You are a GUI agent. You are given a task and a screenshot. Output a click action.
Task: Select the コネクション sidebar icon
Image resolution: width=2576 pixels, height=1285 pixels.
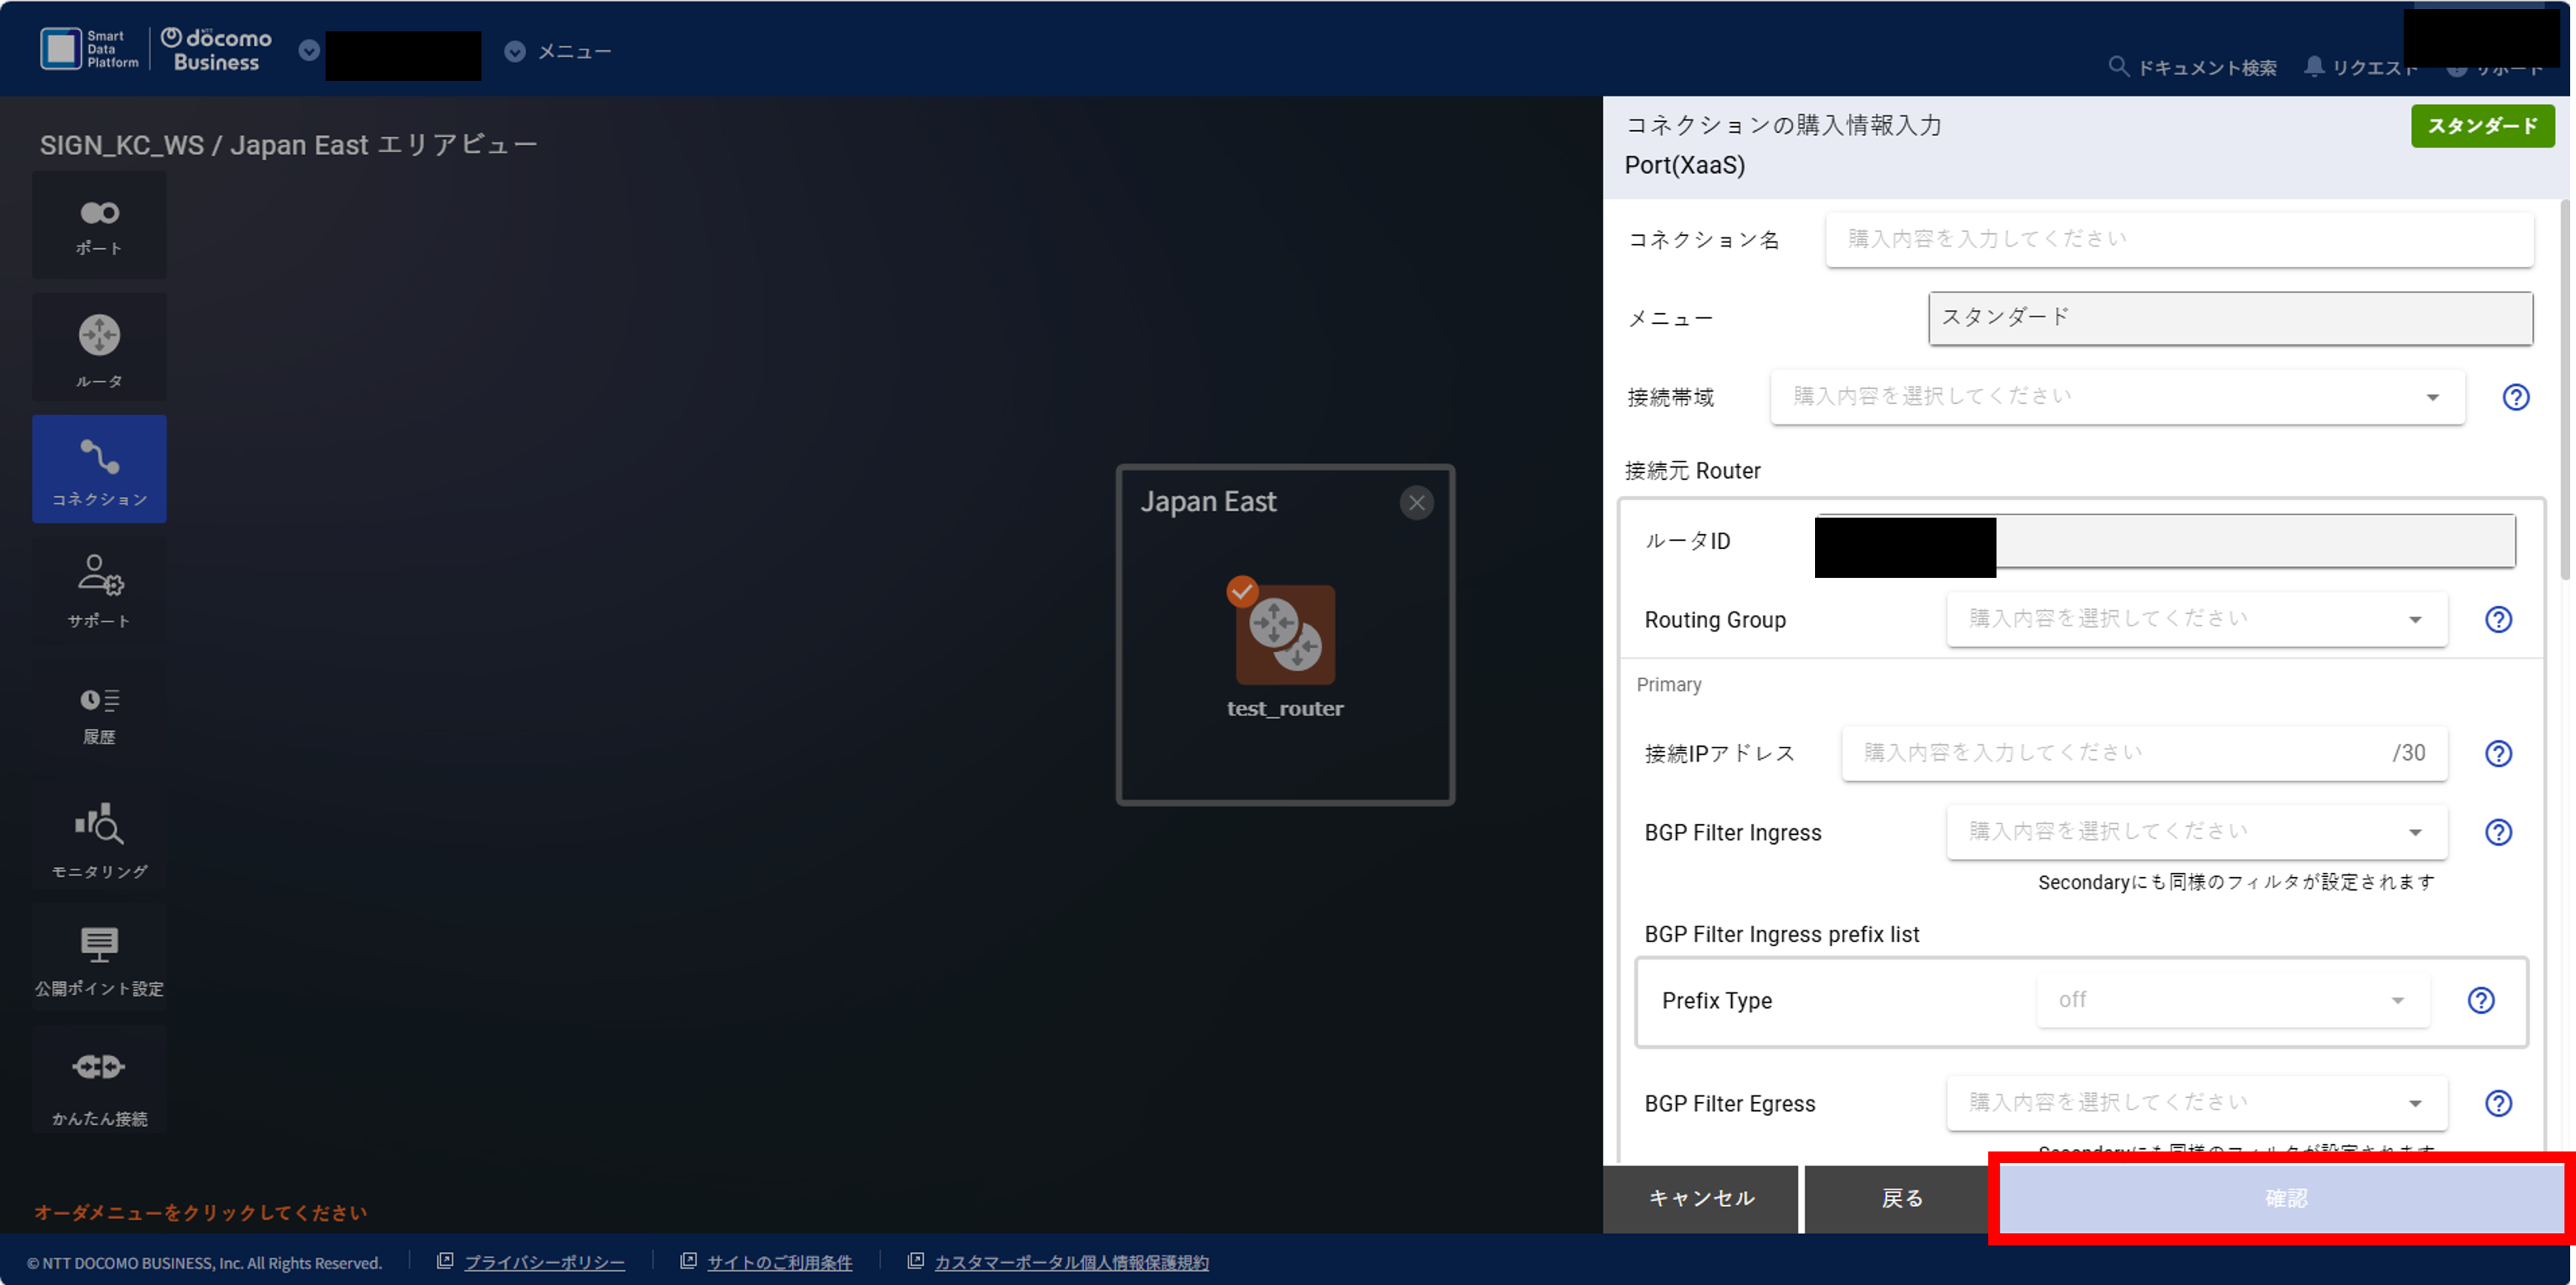coord(99,469)
